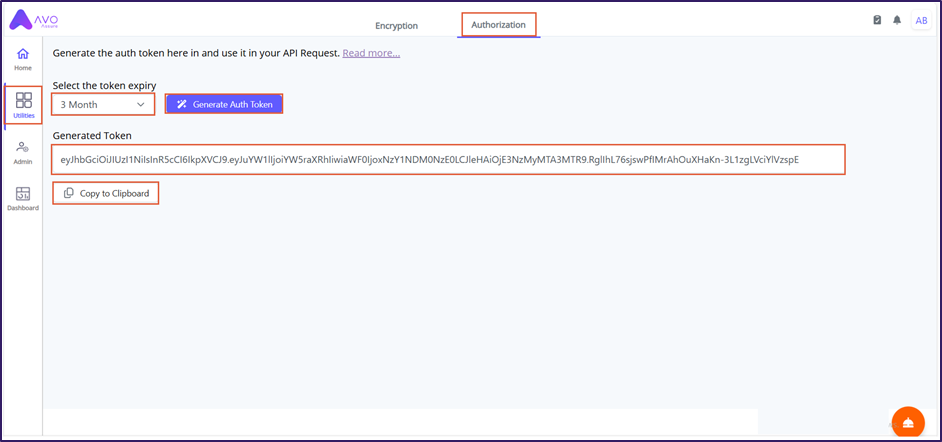
Task: Open the 3 Month expiry dropdown
Action: [102, 104]
